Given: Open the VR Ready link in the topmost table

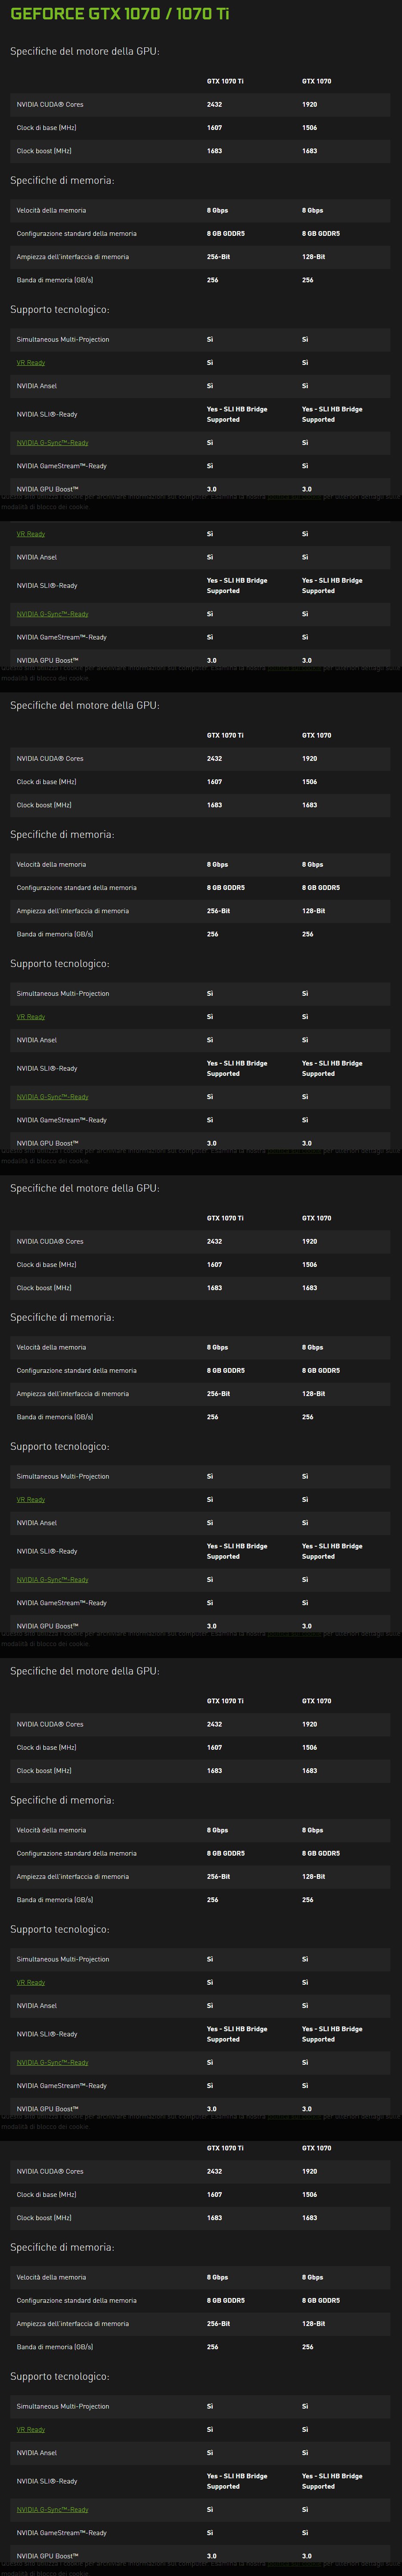Looking at the screenshot, I should [x=31, y=363].
